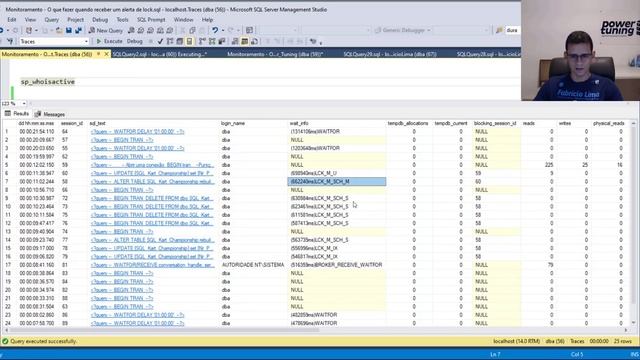Select the AUTORIDADE NT\SISTEMA login cell

point(253,265)
